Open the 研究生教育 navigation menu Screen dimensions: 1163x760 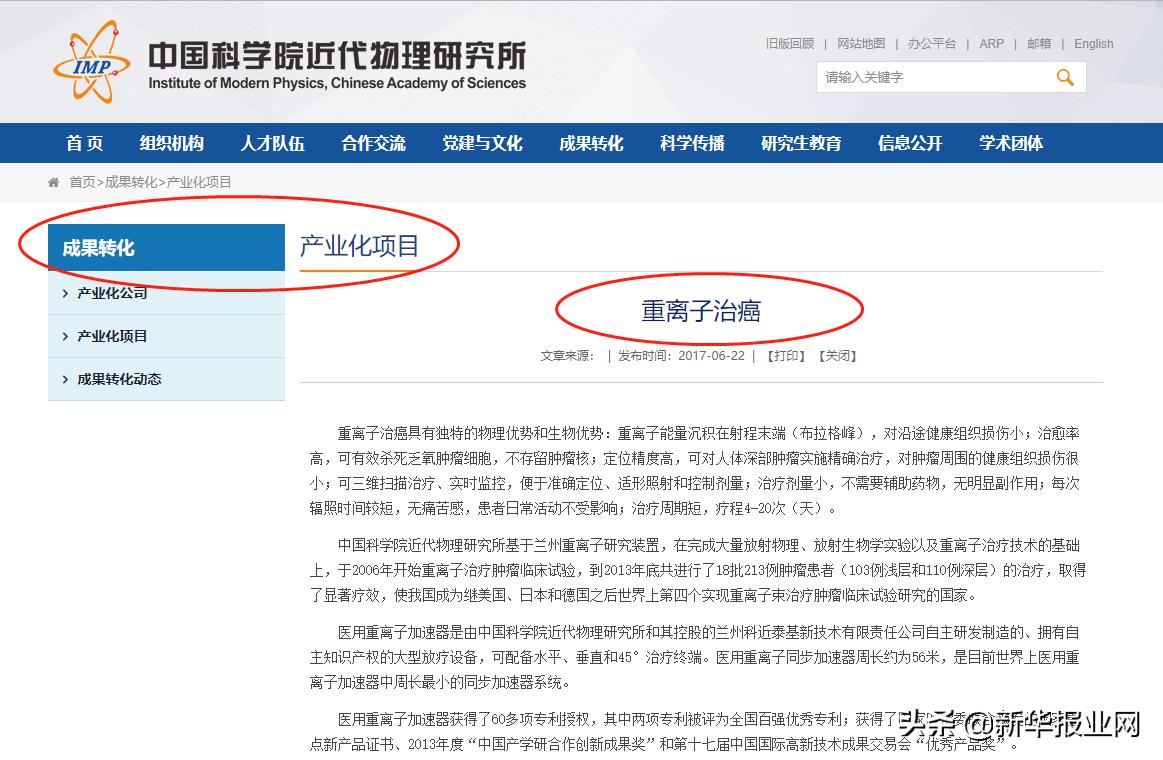pyautogui.click(x=801, y=143)
